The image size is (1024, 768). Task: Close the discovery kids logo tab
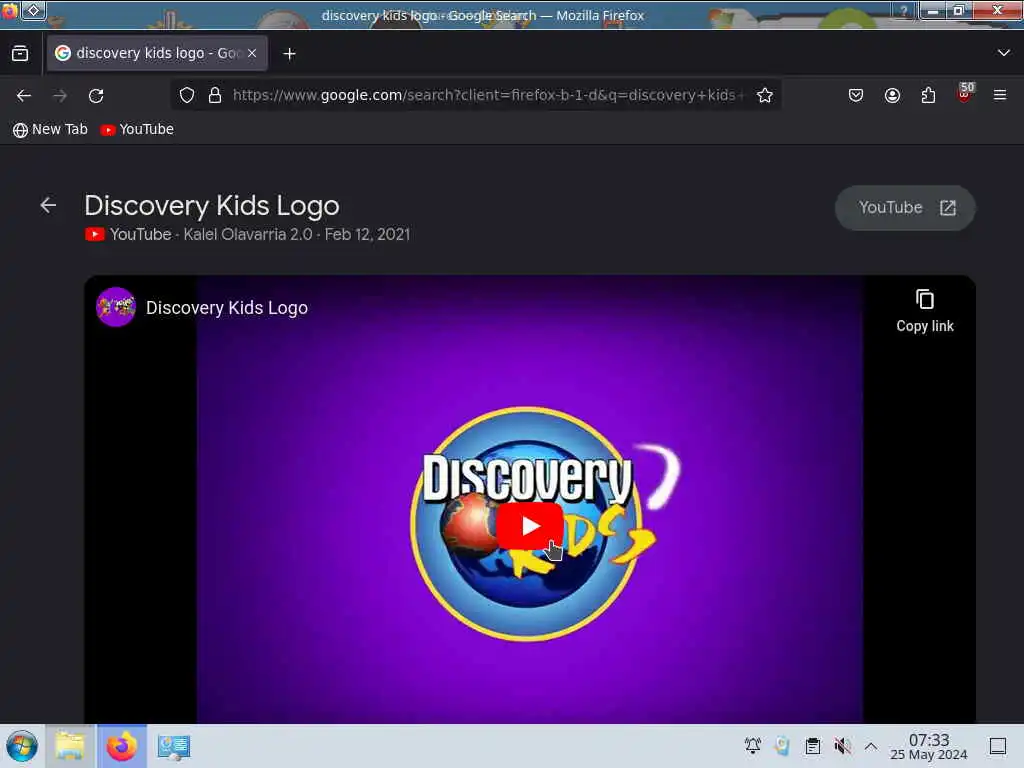point(252,53)
